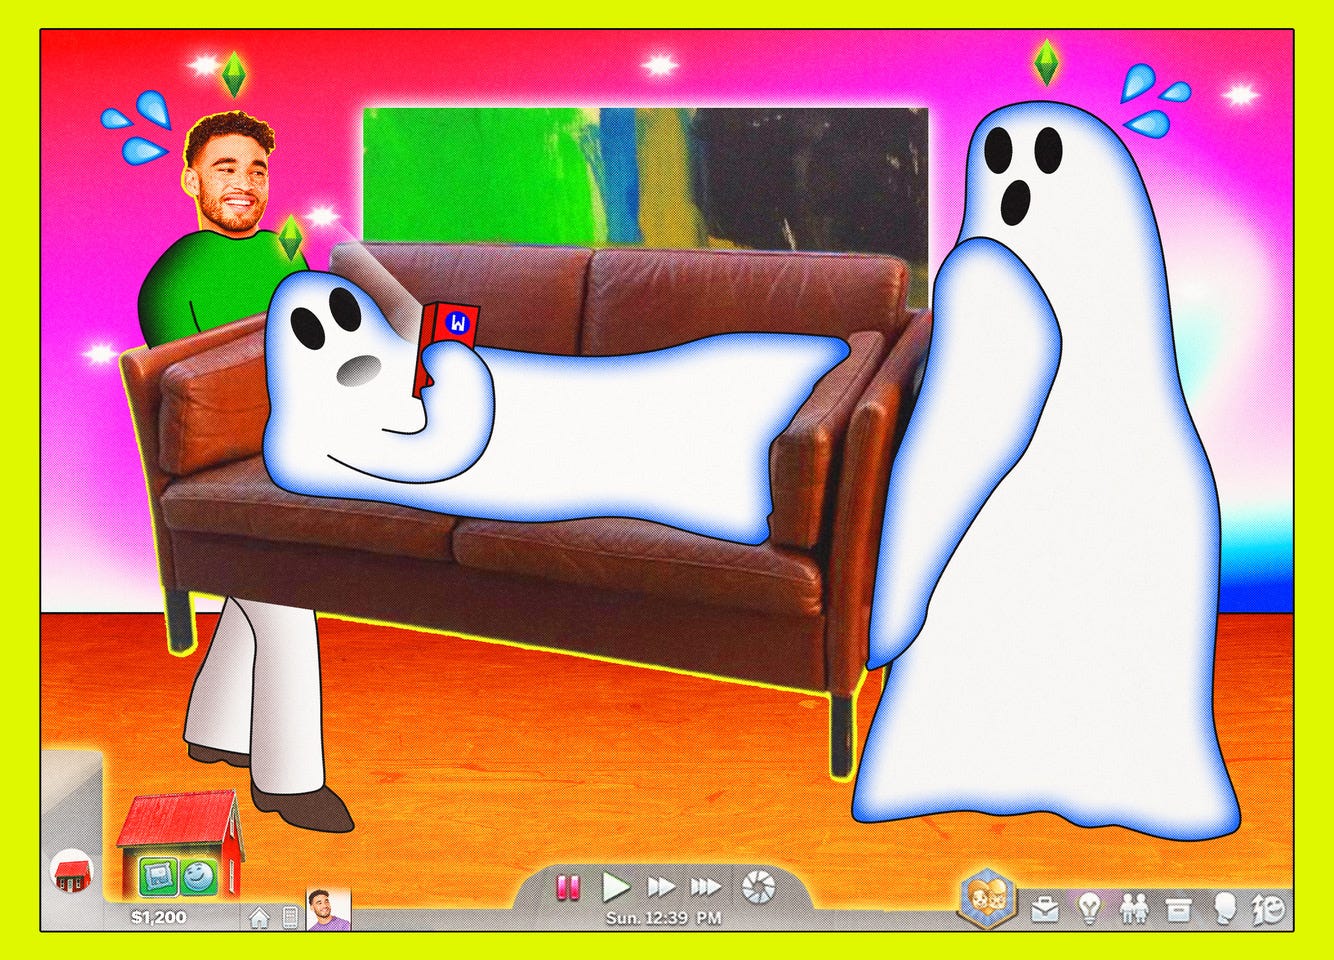This screenshot has height=960, width=1334.
Task: Open the relationships two-people panel
Action: click(x=1135, y=909)
